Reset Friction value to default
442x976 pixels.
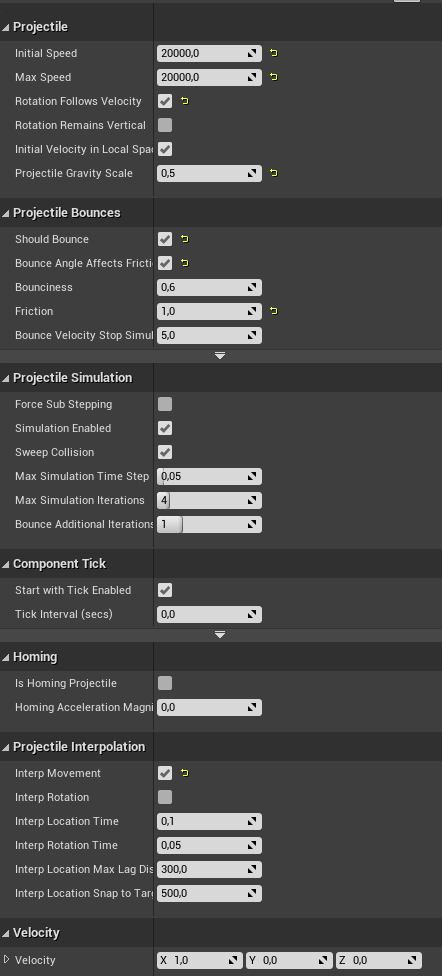273,311
